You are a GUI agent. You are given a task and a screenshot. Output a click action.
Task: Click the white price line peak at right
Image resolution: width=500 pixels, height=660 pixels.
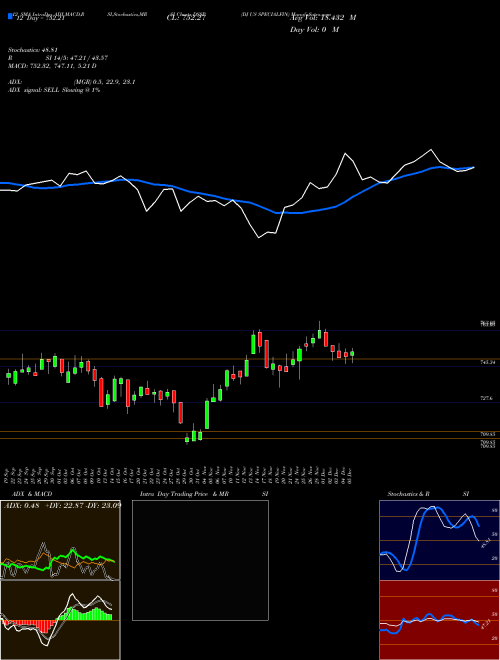point(431,150)
